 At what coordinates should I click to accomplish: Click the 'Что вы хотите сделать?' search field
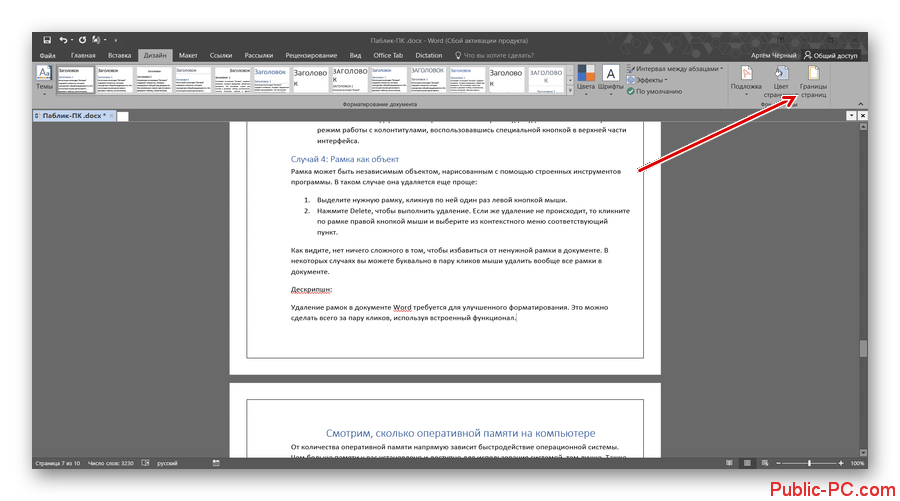click(495, 56)
